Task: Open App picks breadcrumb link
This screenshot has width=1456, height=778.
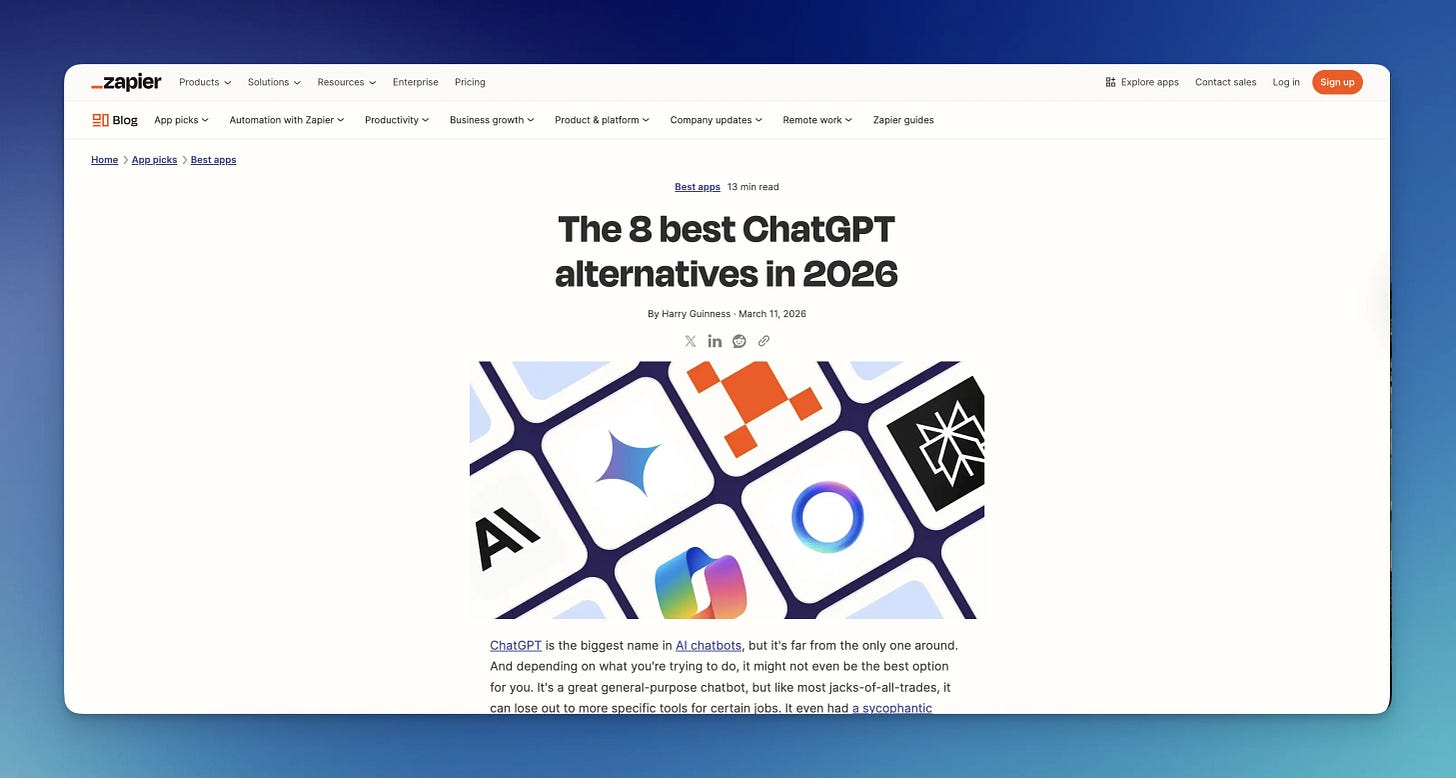Action: (x=154, y=160)
